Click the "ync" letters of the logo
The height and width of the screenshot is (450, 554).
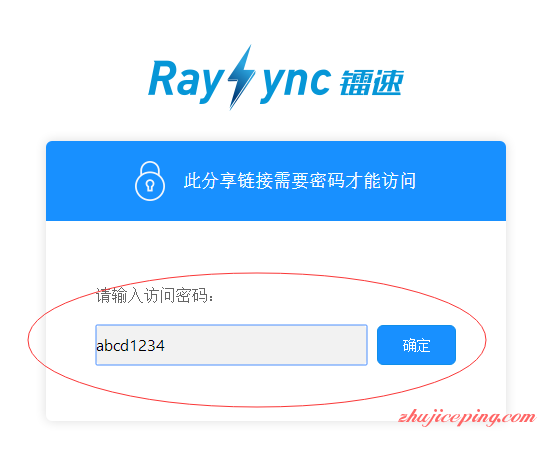(x=295, y=84)
